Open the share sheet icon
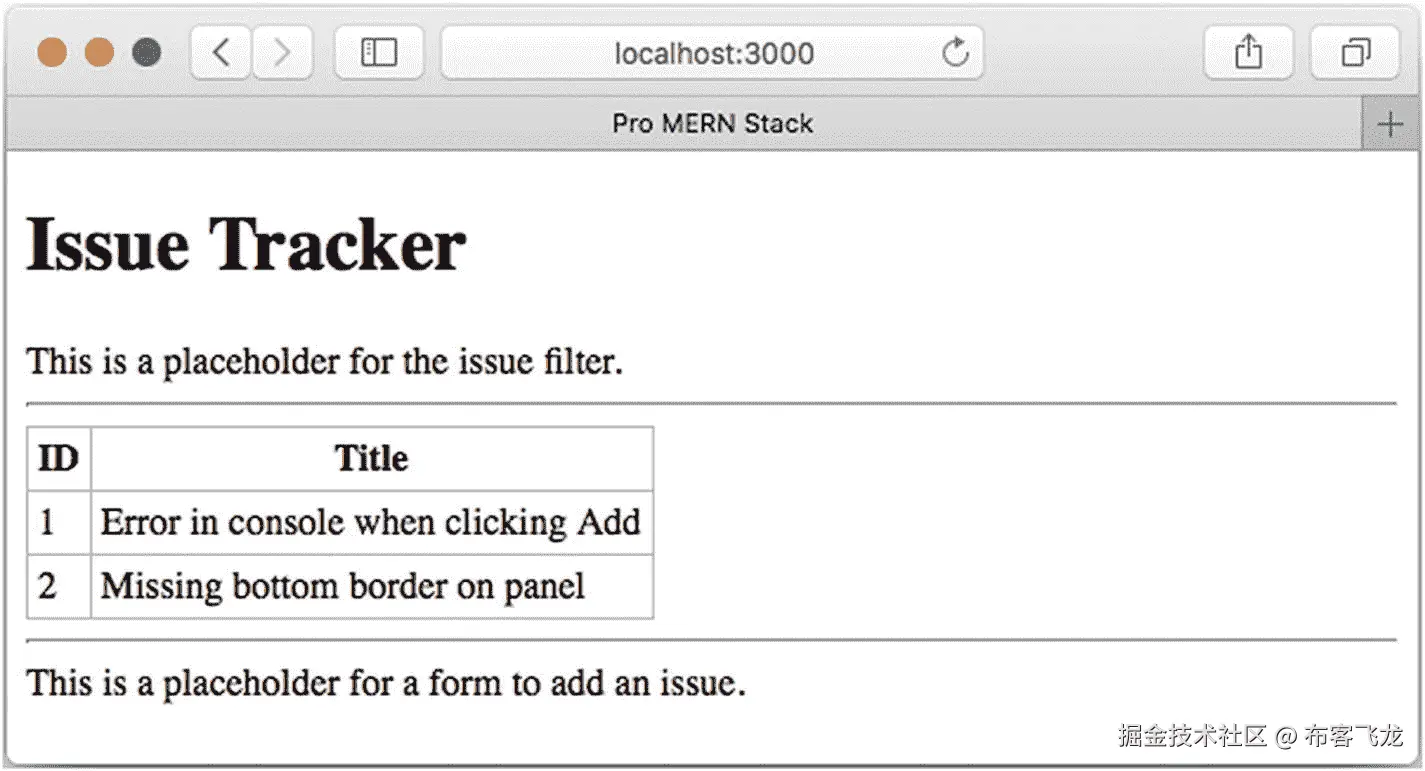Viewport: 1425px width, 771px height. point(1248,52)
